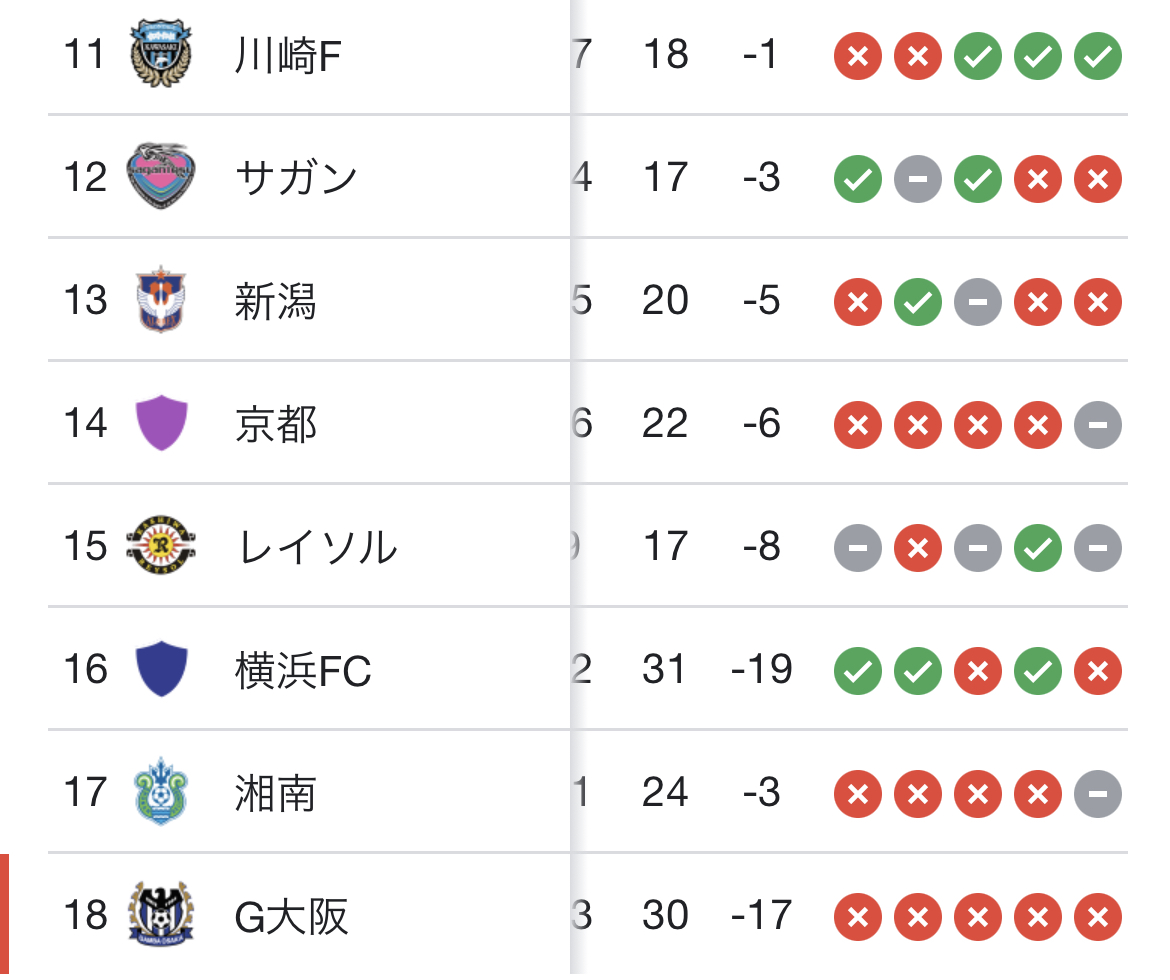Click the green win icon in レイソル row
Screen dimensions: 1170x980
1038,548
